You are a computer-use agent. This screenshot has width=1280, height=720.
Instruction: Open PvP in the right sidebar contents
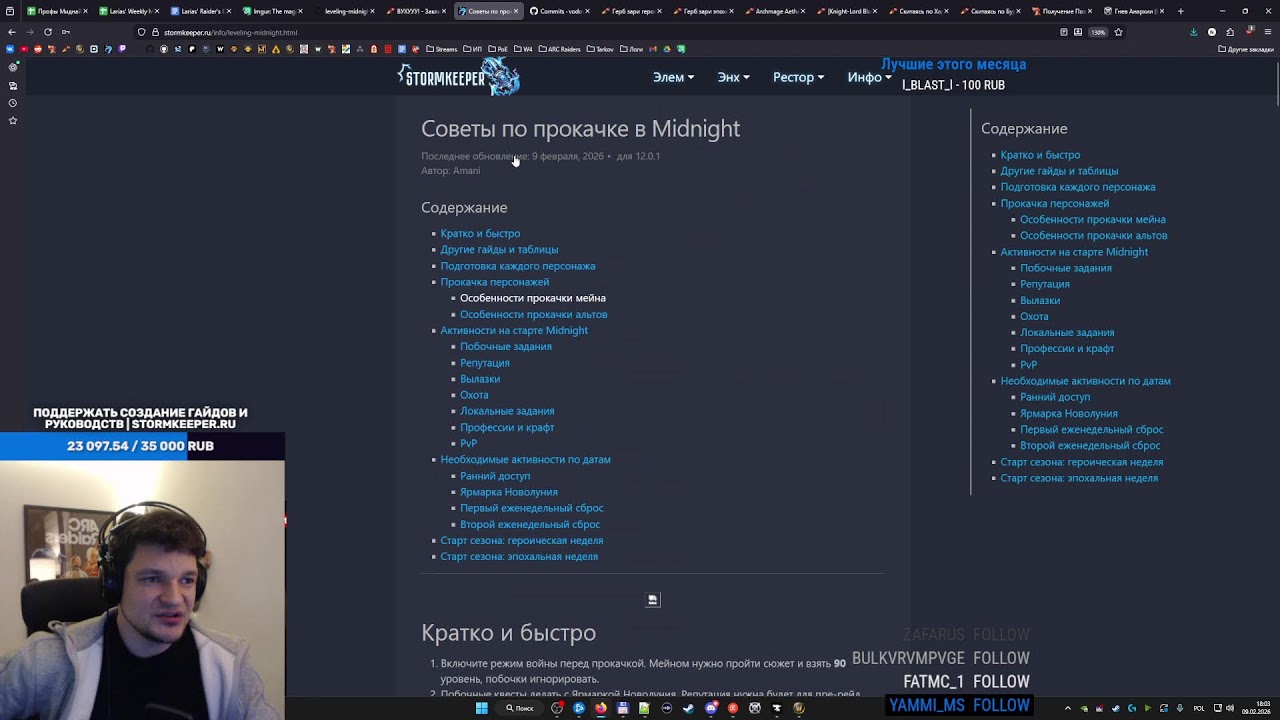1028,365
